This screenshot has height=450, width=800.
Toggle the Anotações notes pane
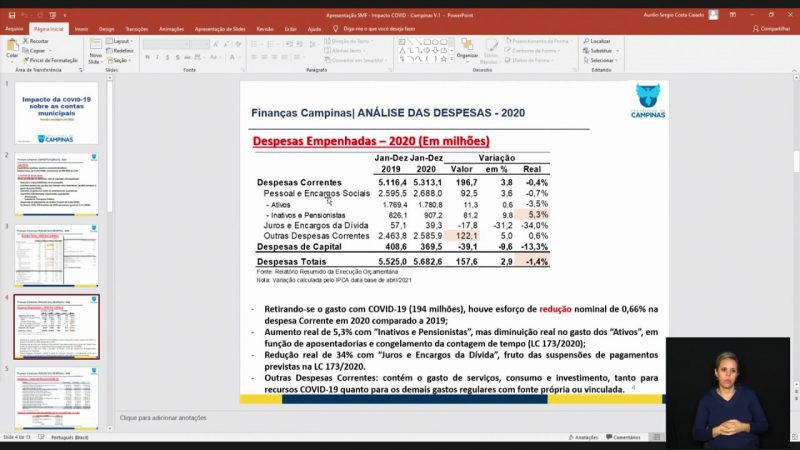(x=584, y=437)
